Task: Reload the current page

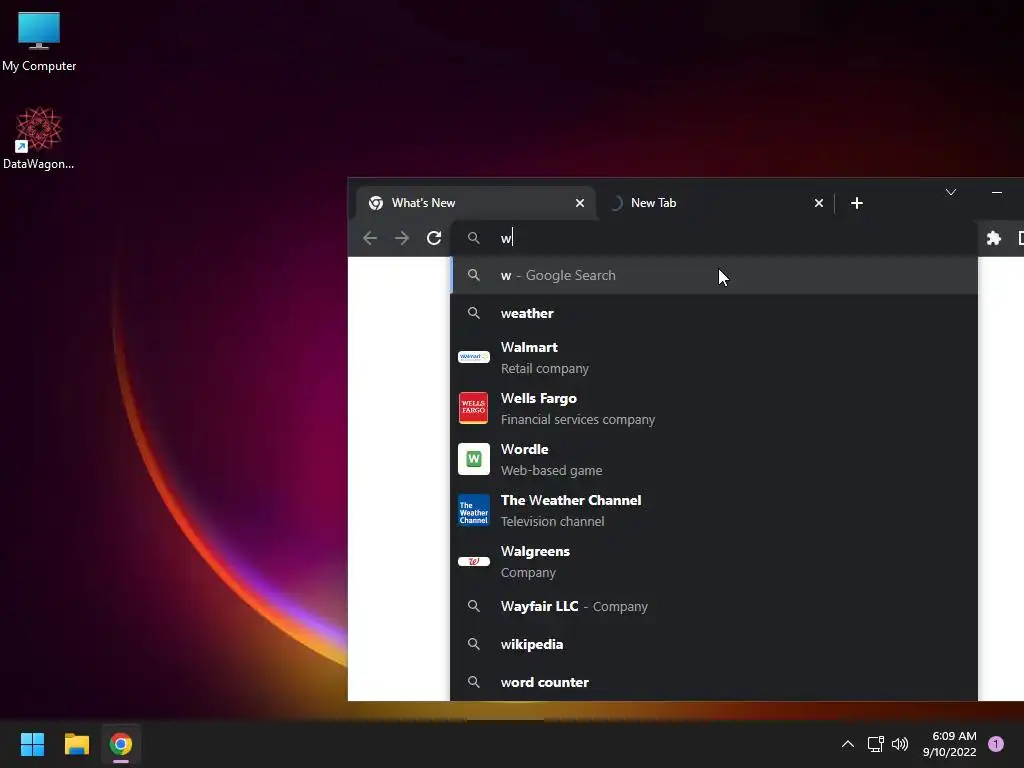Action: [x=434, y=238]
